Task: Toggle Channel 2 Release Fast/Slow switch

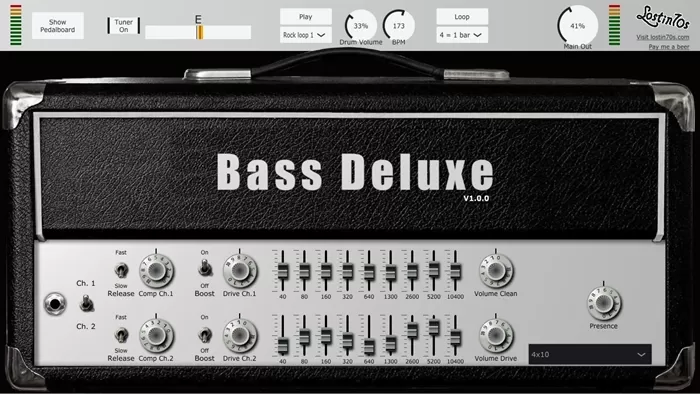Action: click(121, 335)
